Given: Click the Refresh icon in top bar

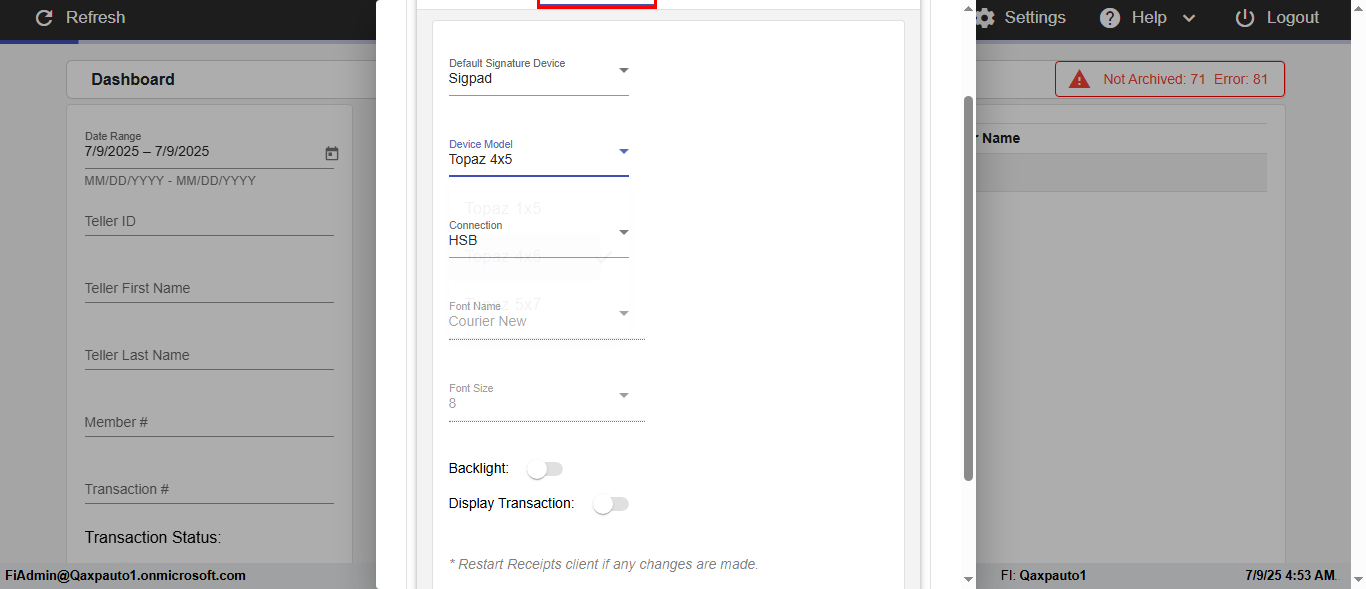Looking at the screenshot, I should pos(43,18).
